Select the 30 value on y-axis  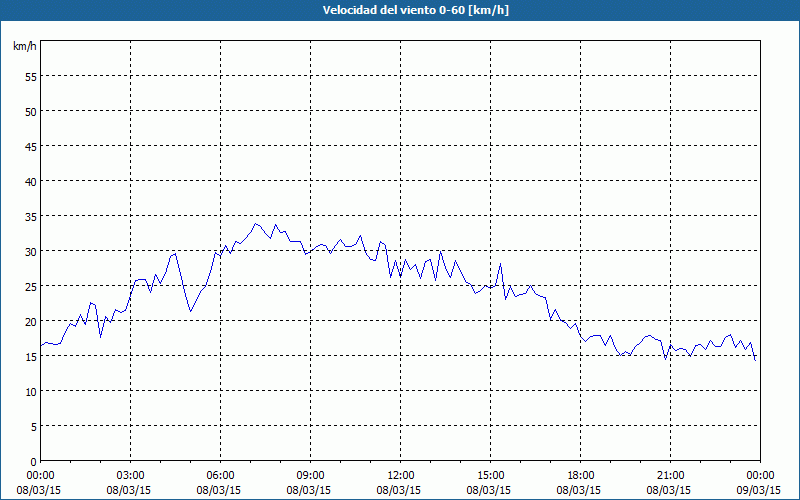pyautogui.click(x=31, y=252)
